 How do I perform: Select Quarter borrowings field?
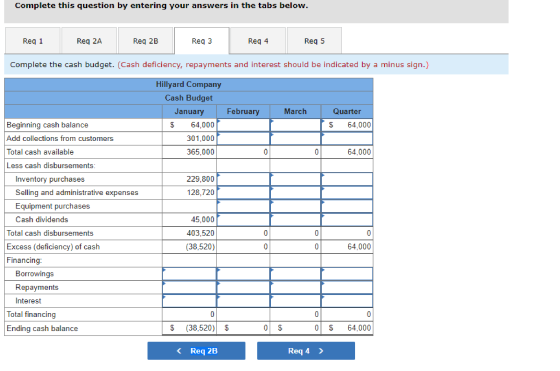point(347,274)
